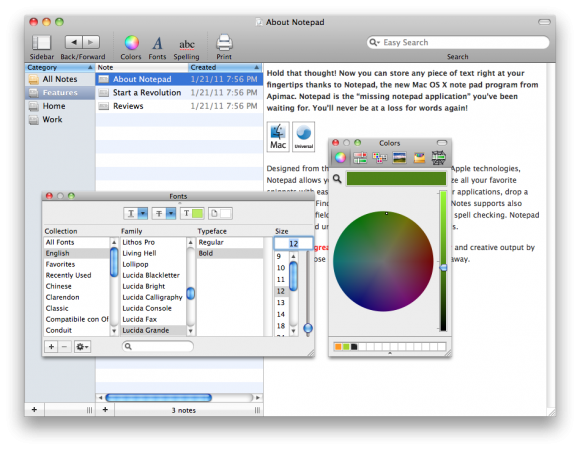Viewport: 580px width, 450px height.
Task: Click the Easy Search field
Action: click(458, 43)
